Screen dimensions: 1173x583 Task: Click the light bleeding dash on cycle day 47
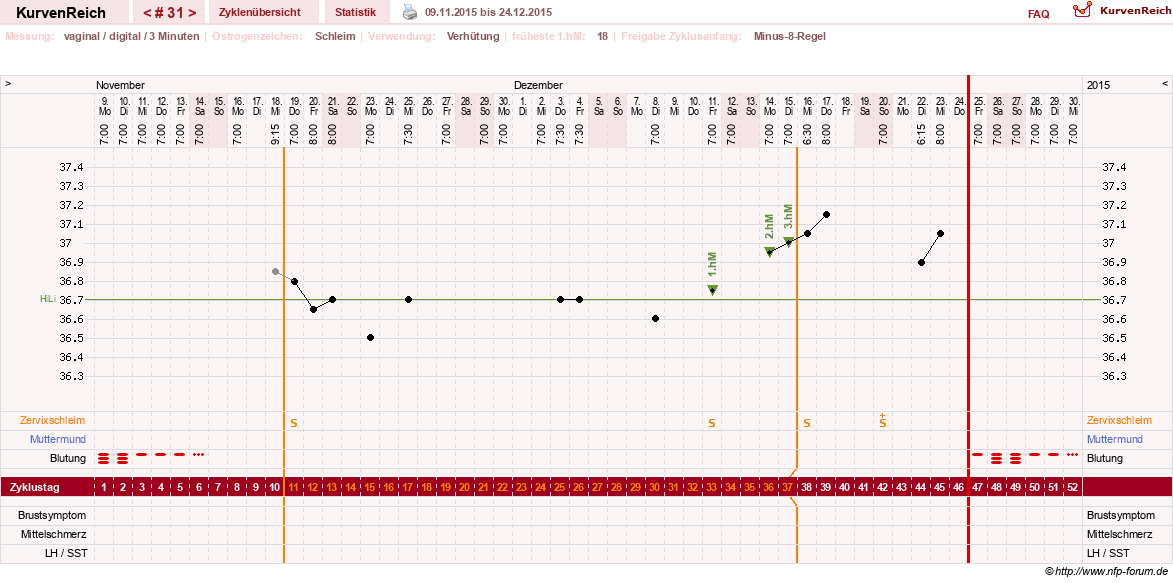978,454
